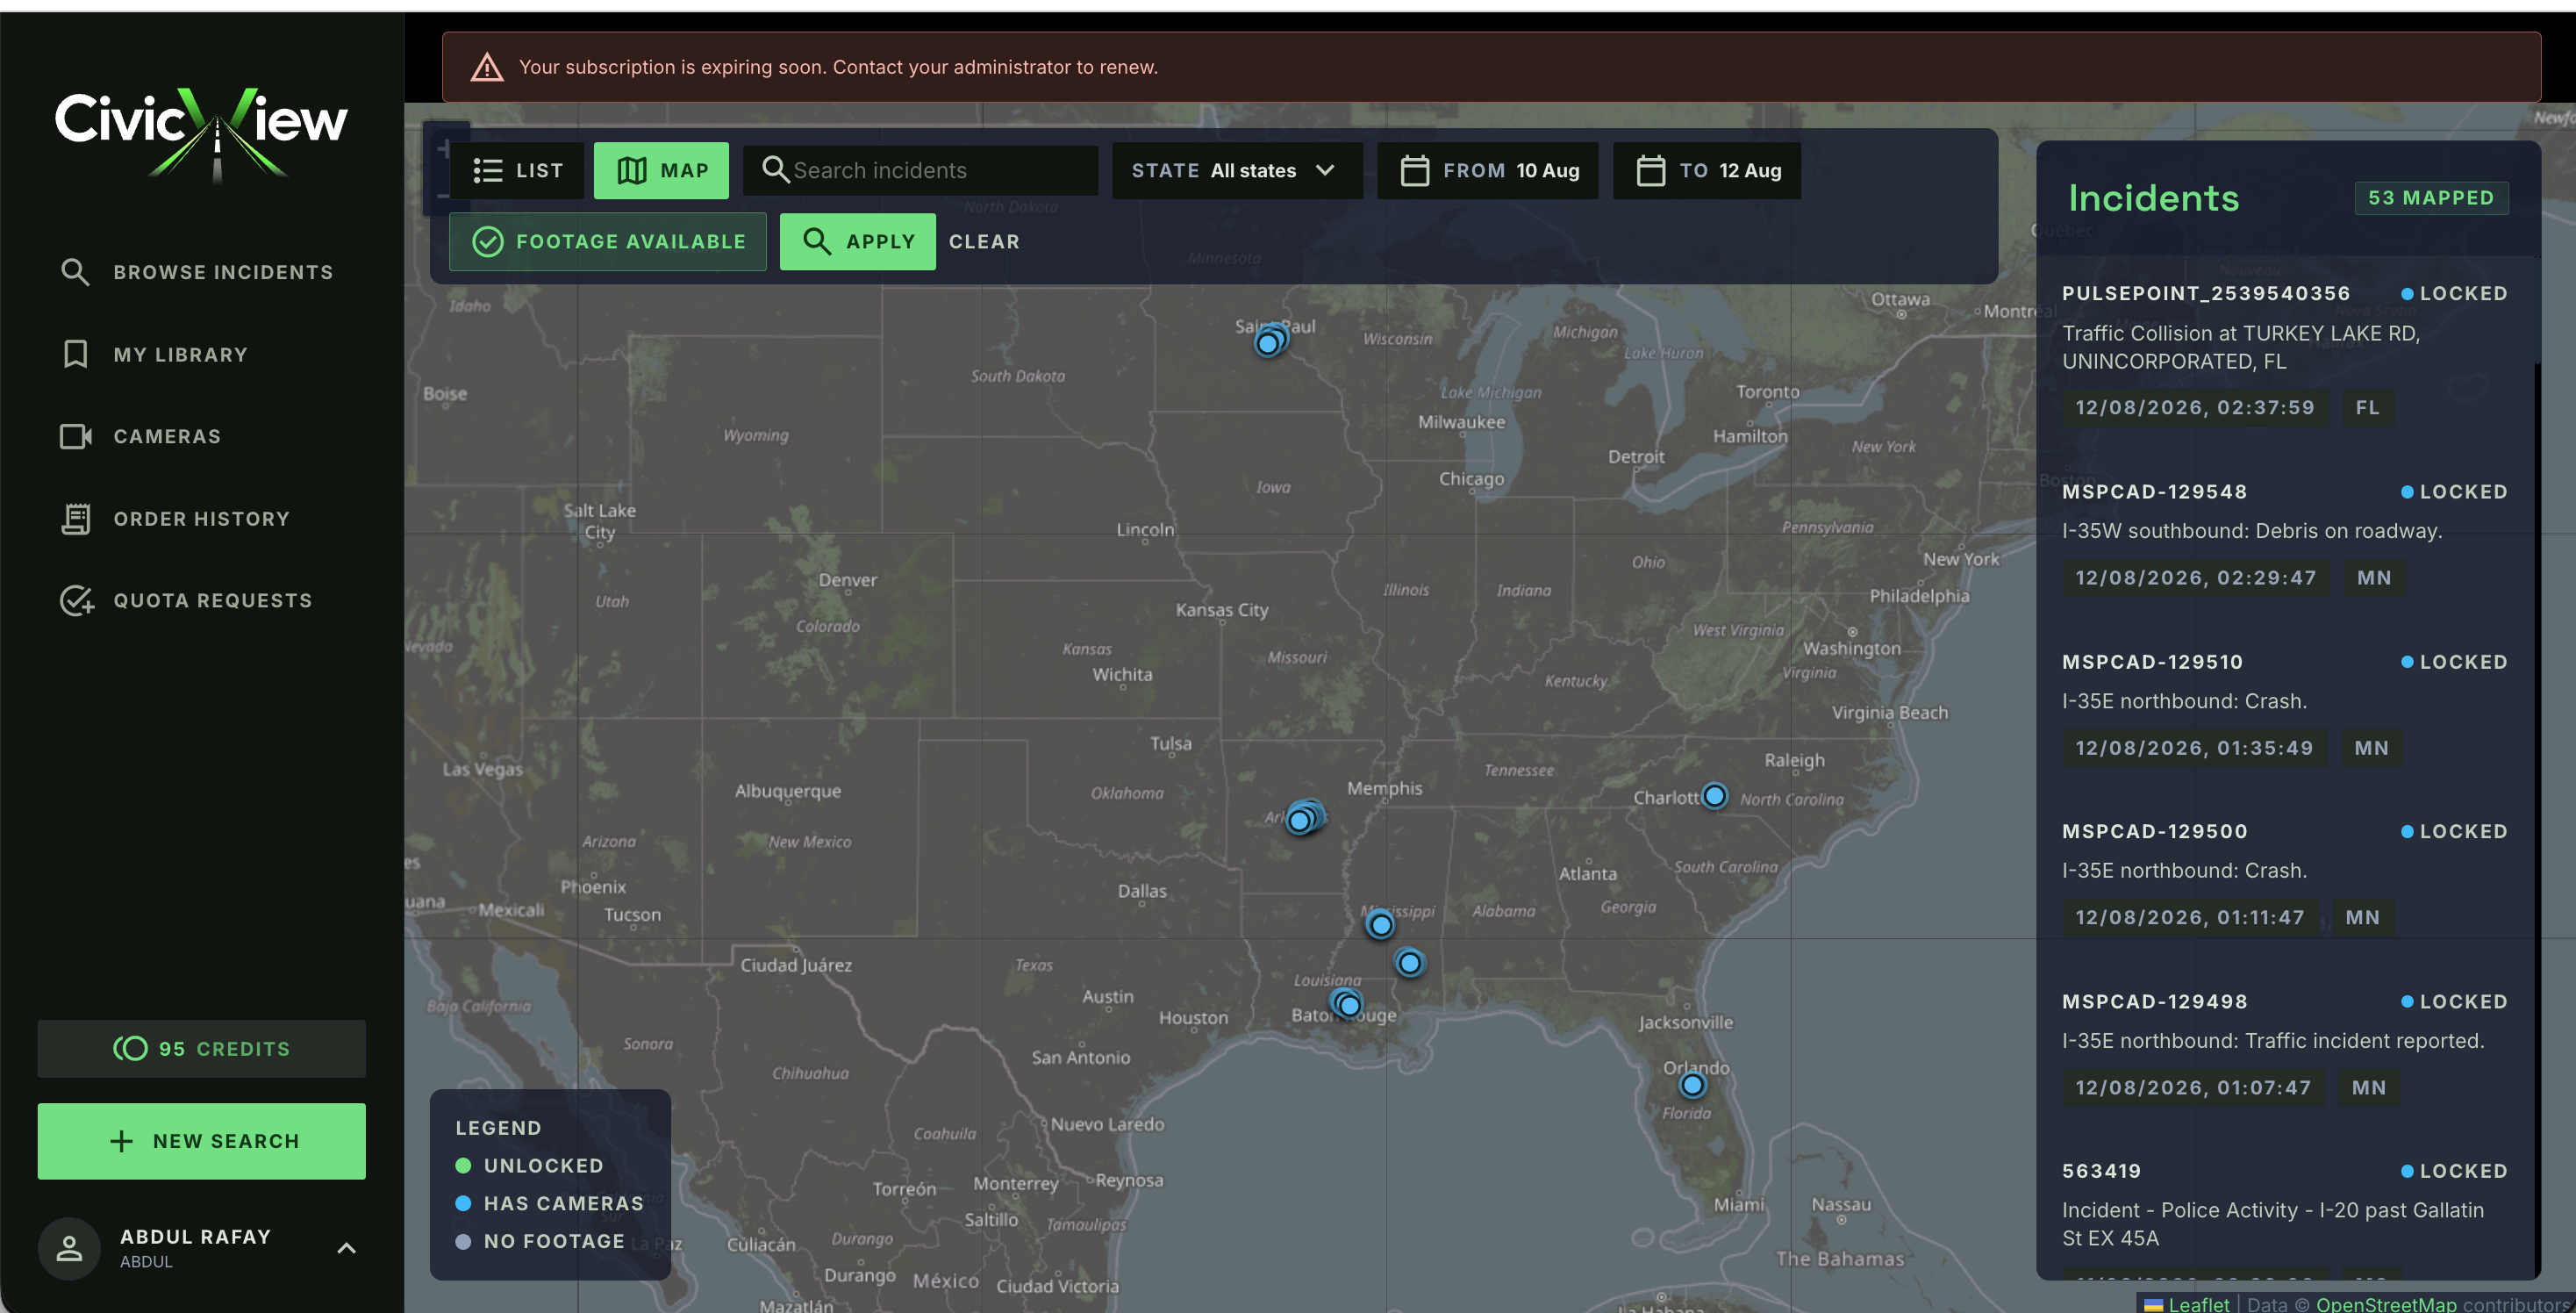Click the incidents panel scrollbar
This screenshot has width=2576, height=1313.
pyautogui.click(x=2538, y=310)
